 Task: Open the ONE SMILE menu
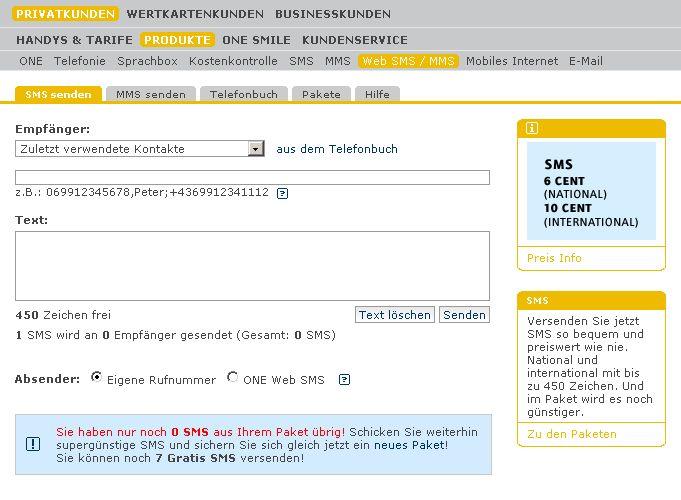256,40
